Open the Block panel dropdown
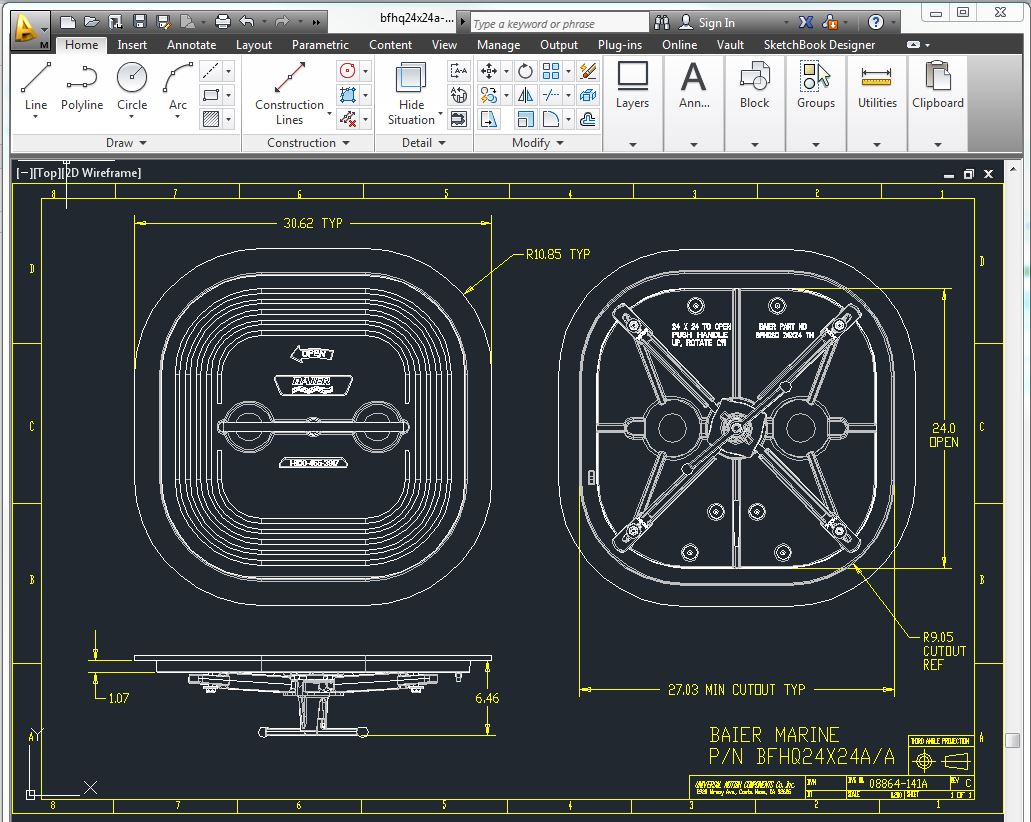1031x822 pixels. [754, 144]
